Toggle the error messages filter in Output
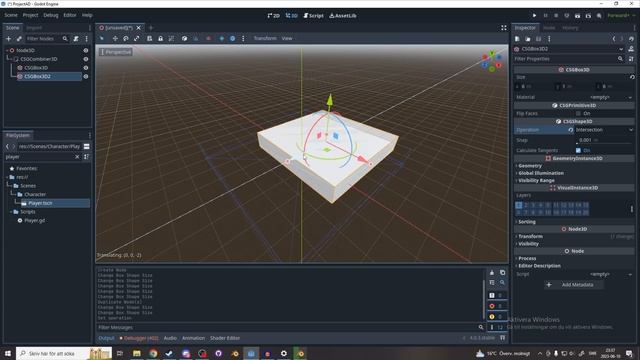The width and height of the screenshot is (640, 360). point(497,306)
